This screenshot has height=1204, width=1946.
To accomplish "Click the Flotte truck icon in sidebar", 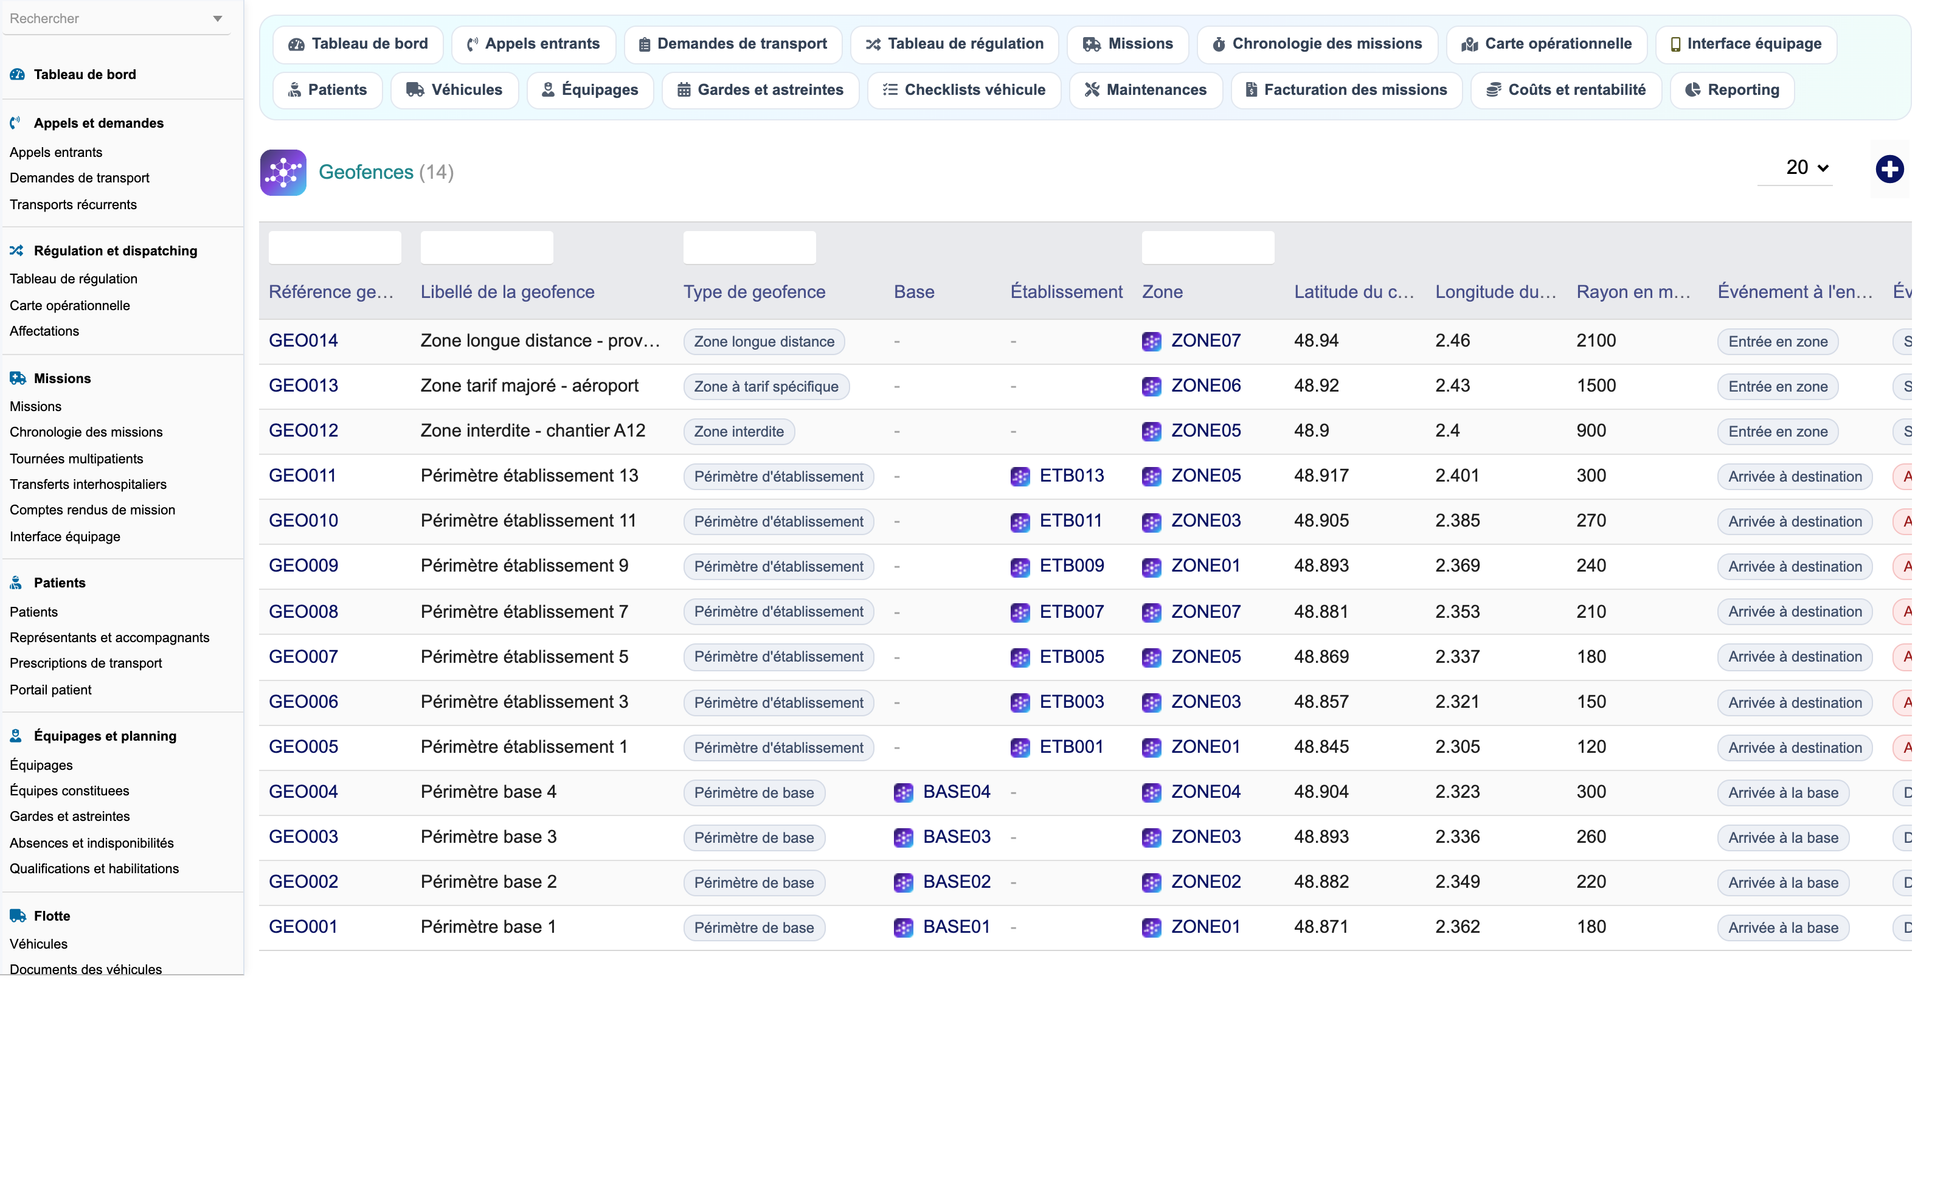I will point(17,916).
